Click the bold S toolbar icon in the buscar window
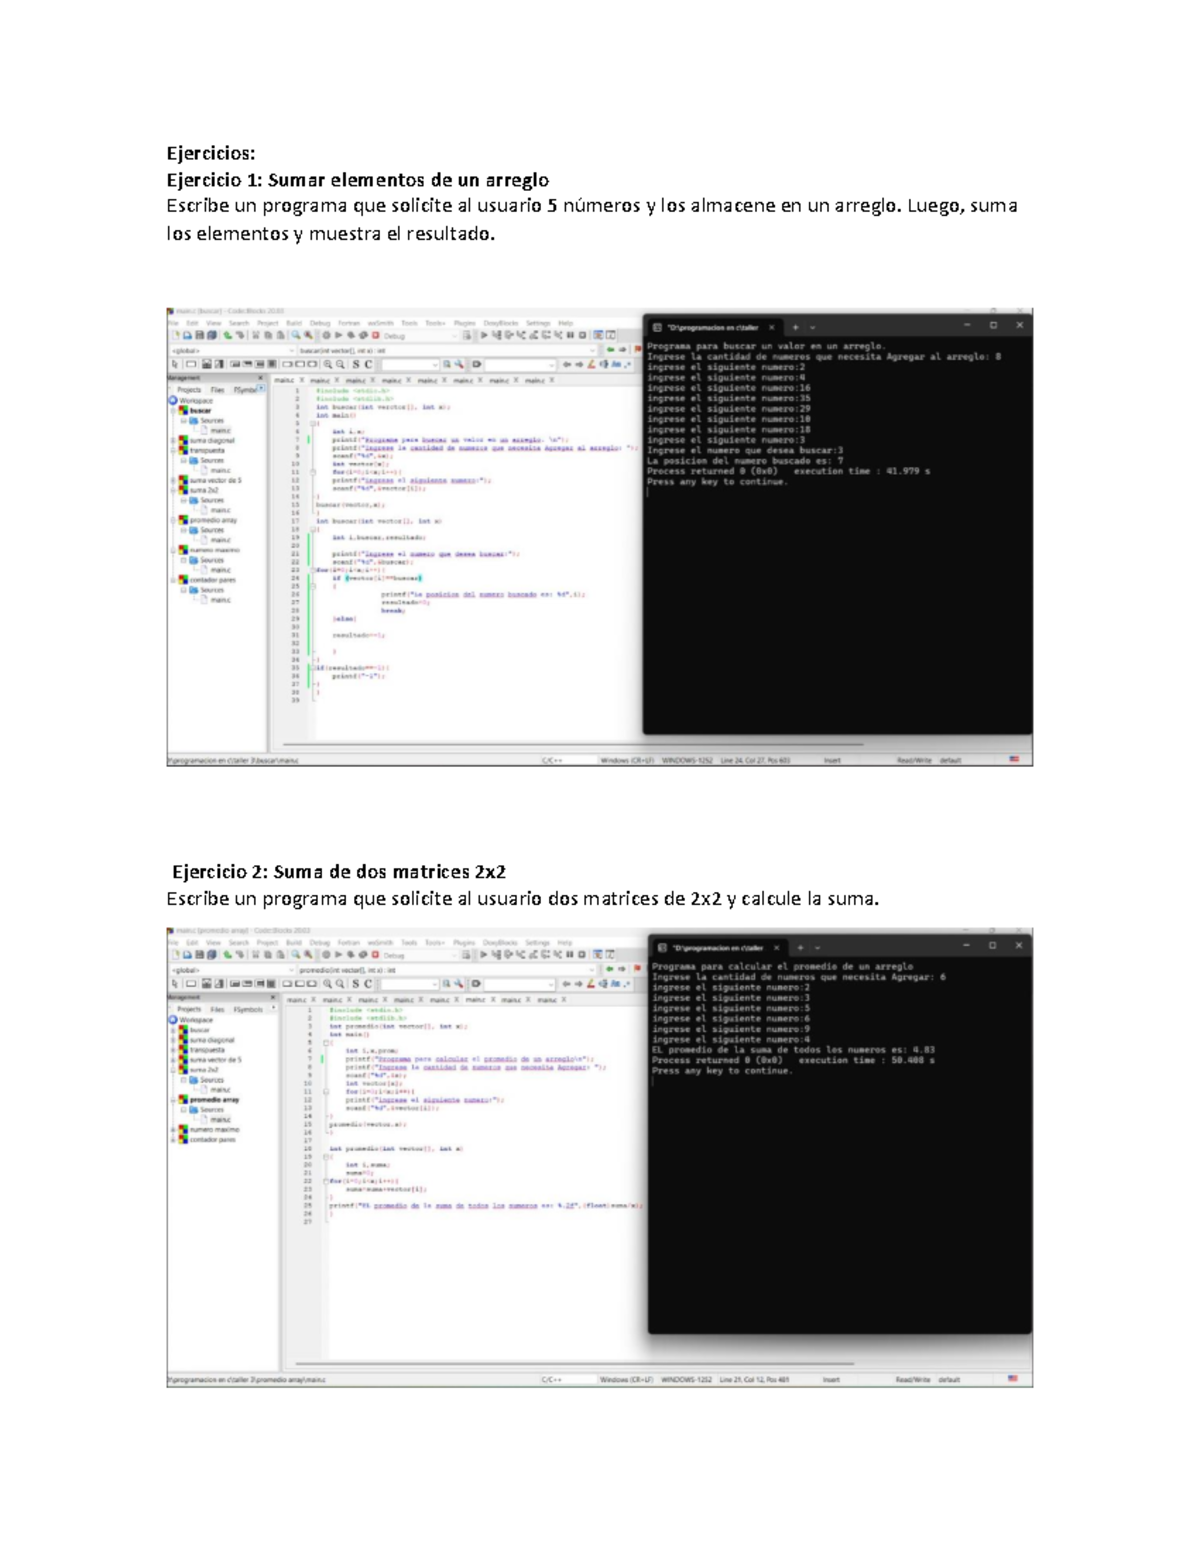Screen dimensions: 1200x1553 click(x=355, y=365)
